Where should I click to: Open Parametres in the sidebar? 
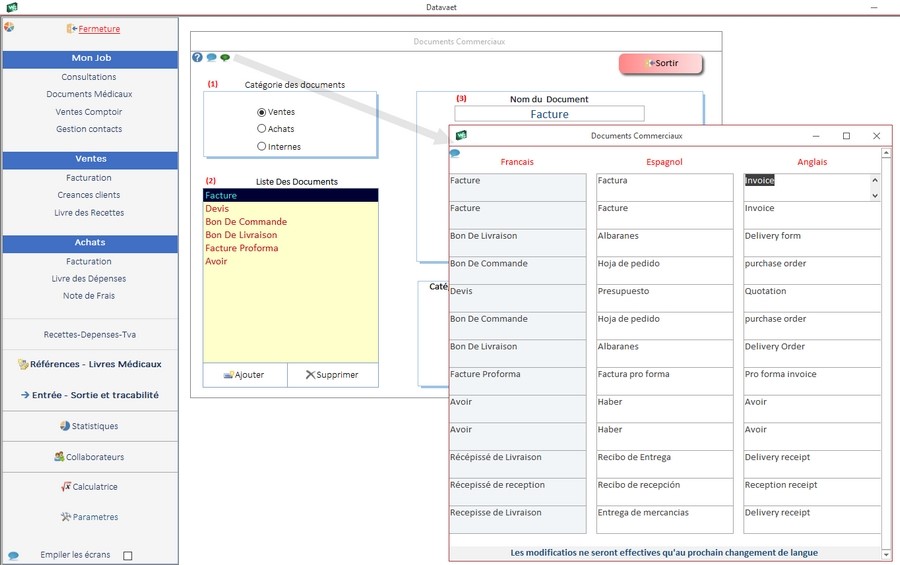(95, 517)
